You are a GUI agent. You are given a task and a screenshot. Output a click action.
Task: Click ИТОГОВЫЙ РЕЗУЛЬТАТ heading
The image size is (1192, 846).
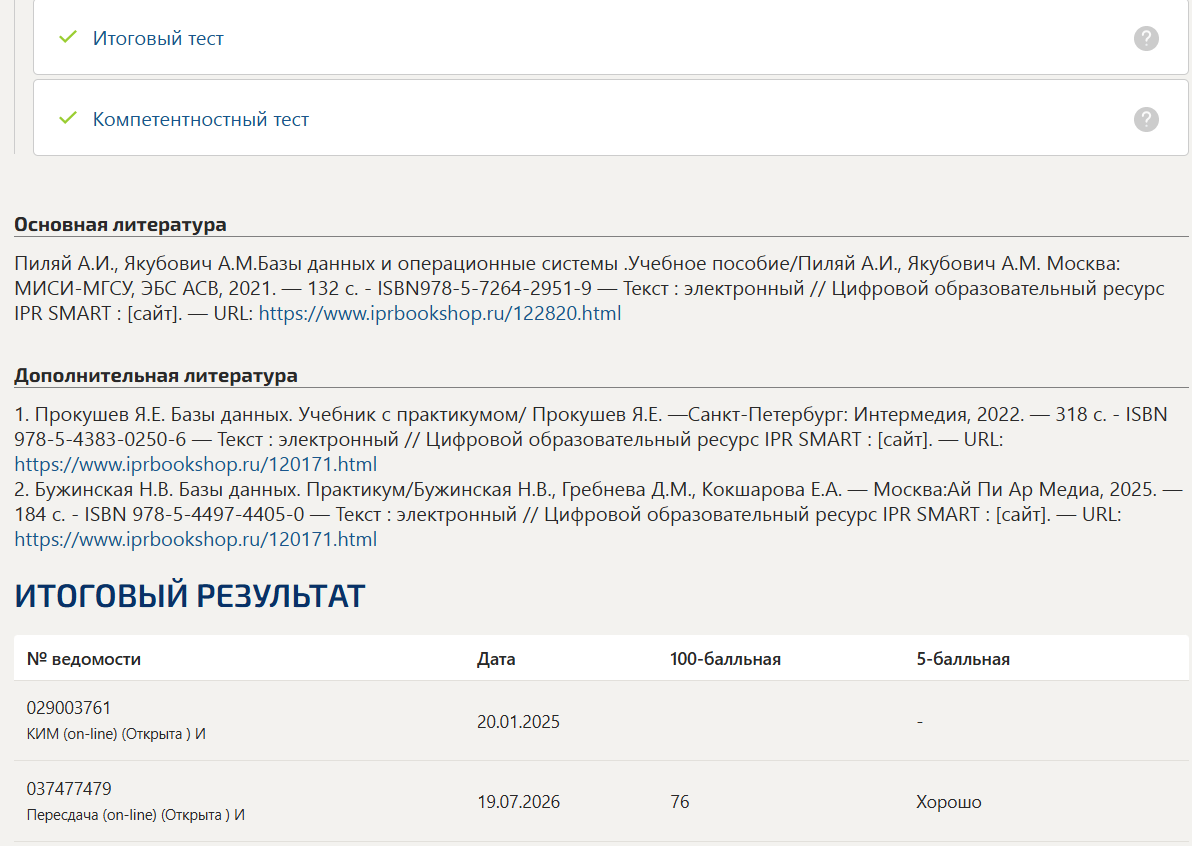click(190, 596)
